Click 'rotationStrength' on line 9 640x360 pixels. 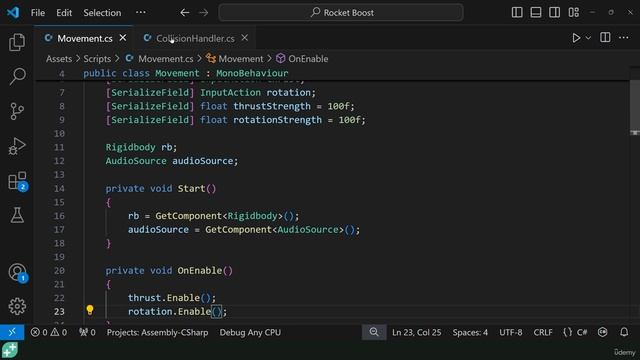tap(278, 120)
